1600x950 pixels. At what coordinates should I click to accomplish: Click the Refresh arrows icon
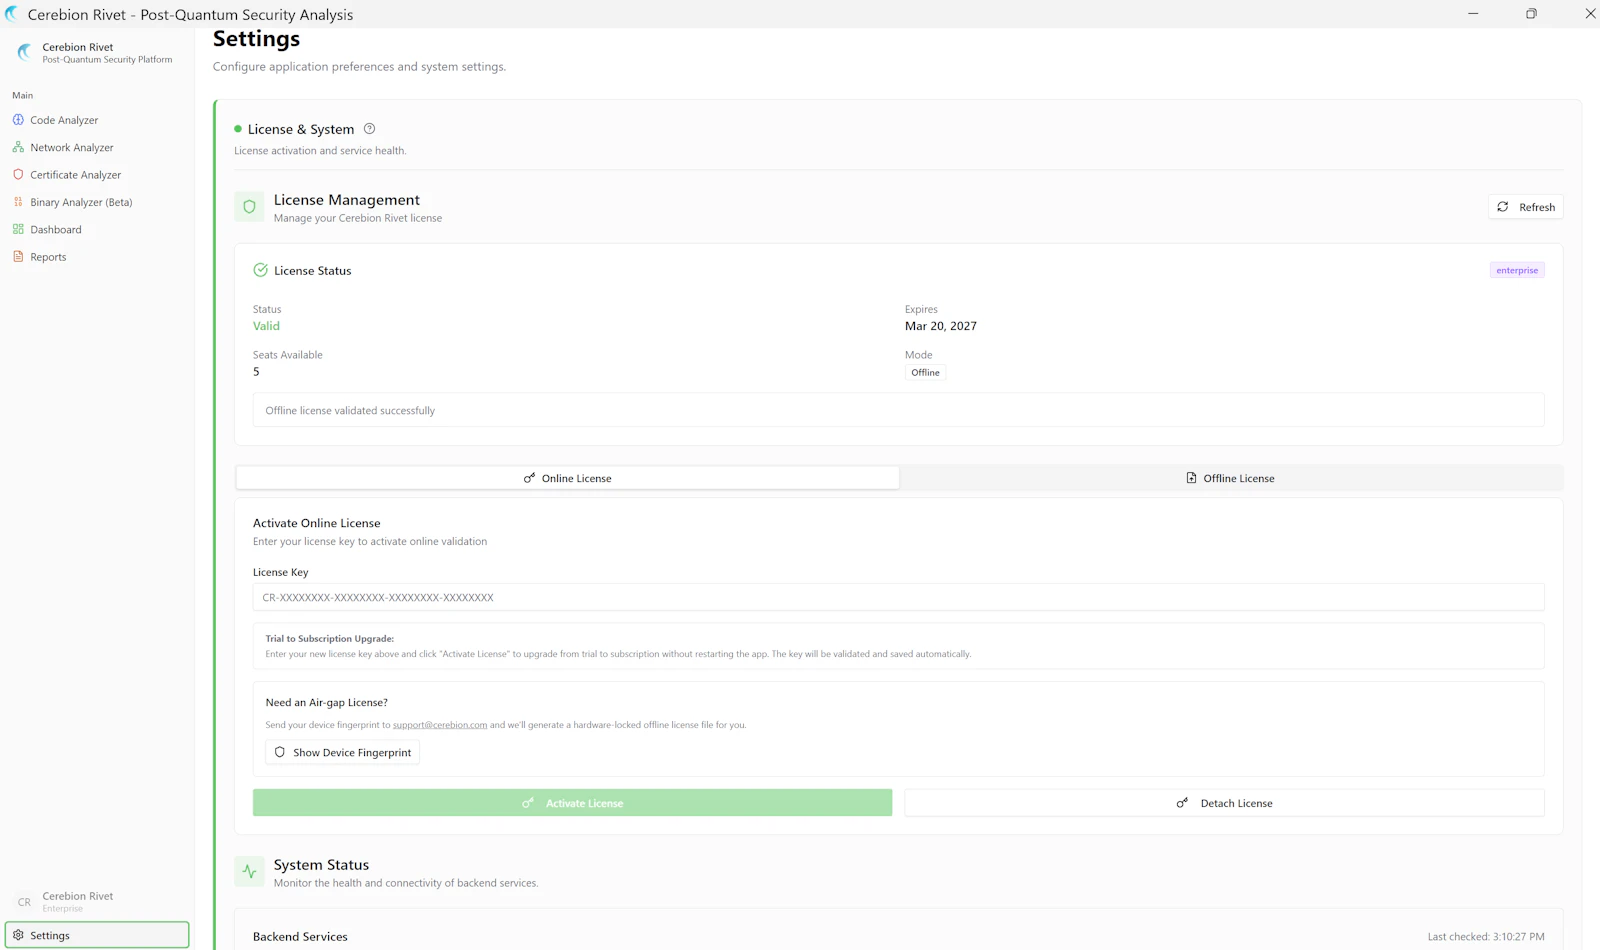pos(1502,207)
